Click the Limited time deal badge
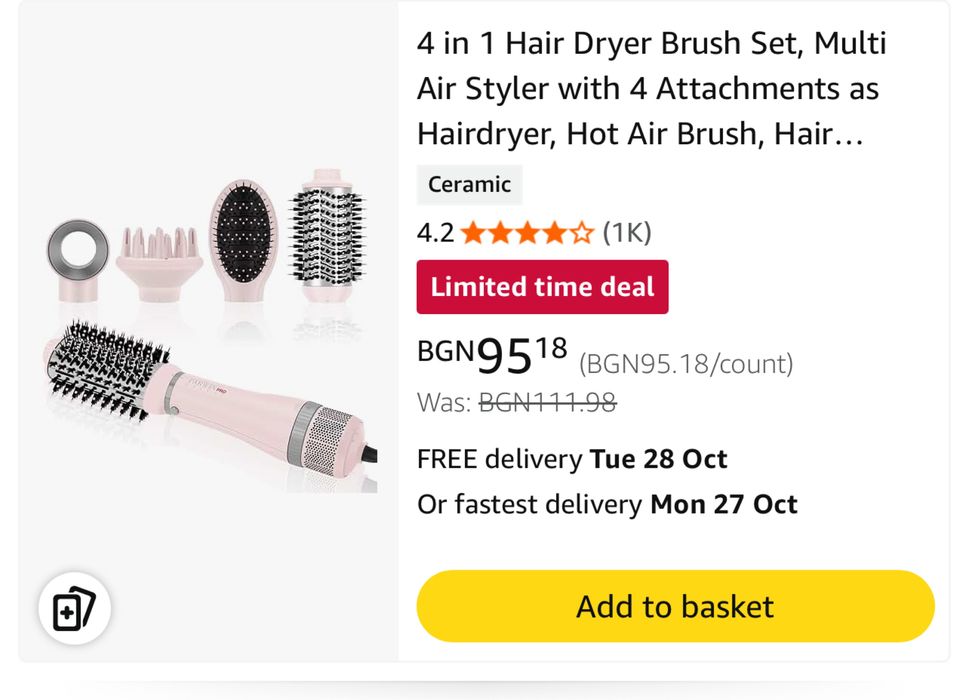 (x=542, y=287)
